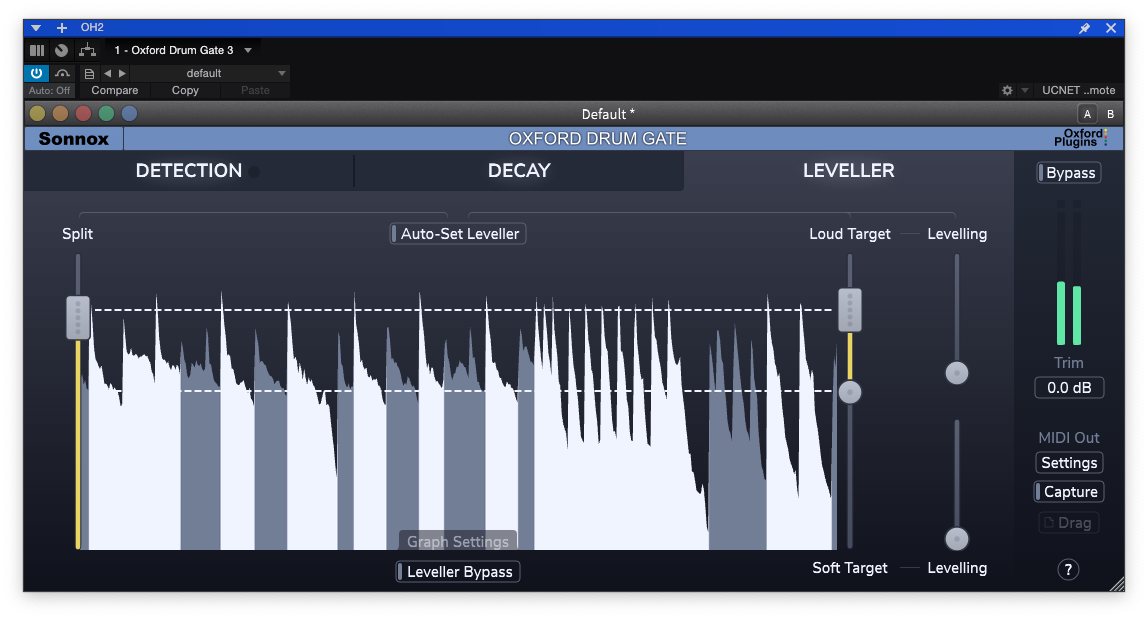Open Graph Settings
Screen dimensions: 1148x619
pyautogui.click(x=458, y=541)
